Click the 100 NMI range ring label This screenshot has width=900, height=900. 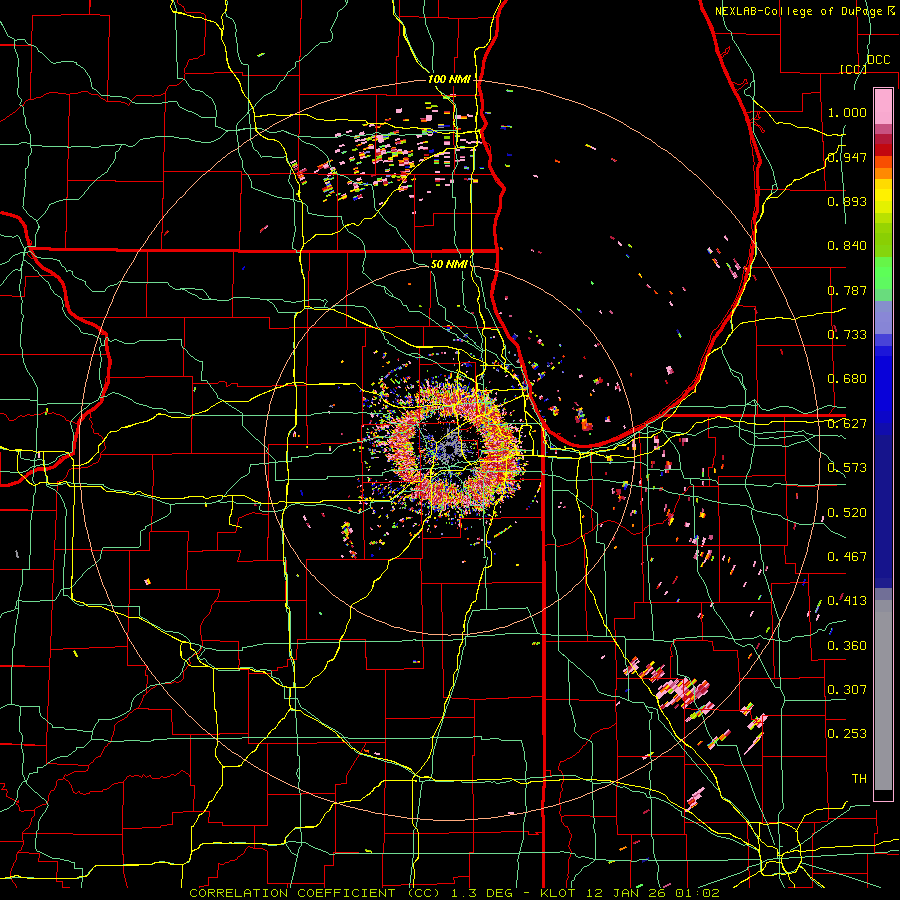coord(449,79)
